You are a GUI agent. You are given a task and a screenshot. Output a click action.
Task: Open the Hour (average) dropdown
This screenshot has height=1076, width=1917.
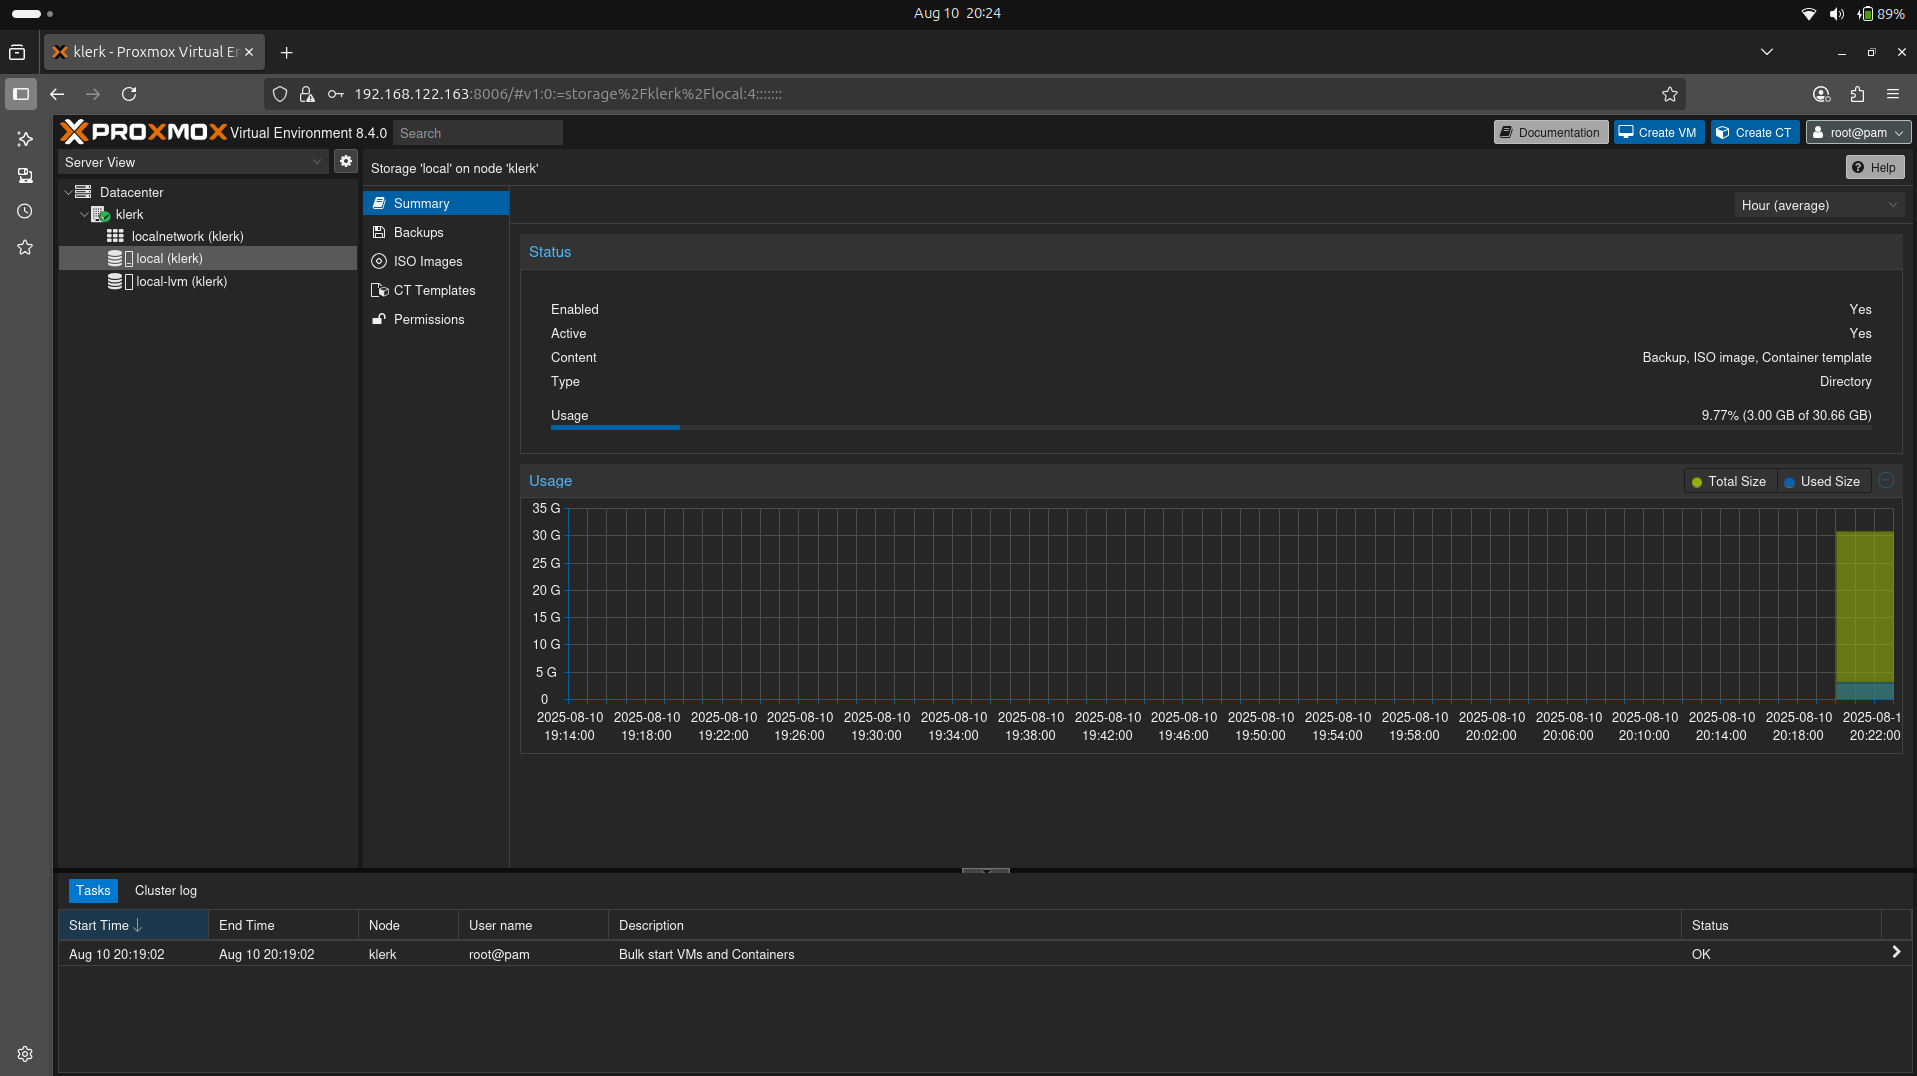tap(1818, 205)
